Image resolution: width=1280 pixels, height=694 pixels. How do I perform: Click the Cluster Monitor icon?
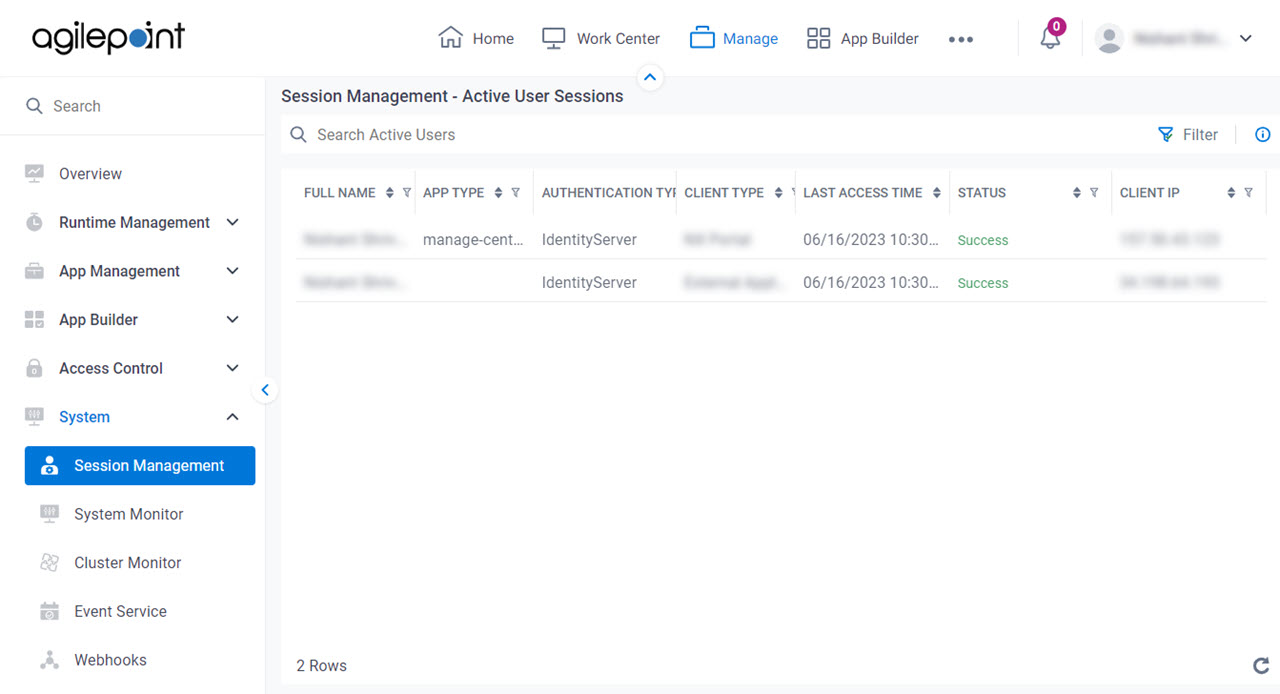(x=49, y=563)
